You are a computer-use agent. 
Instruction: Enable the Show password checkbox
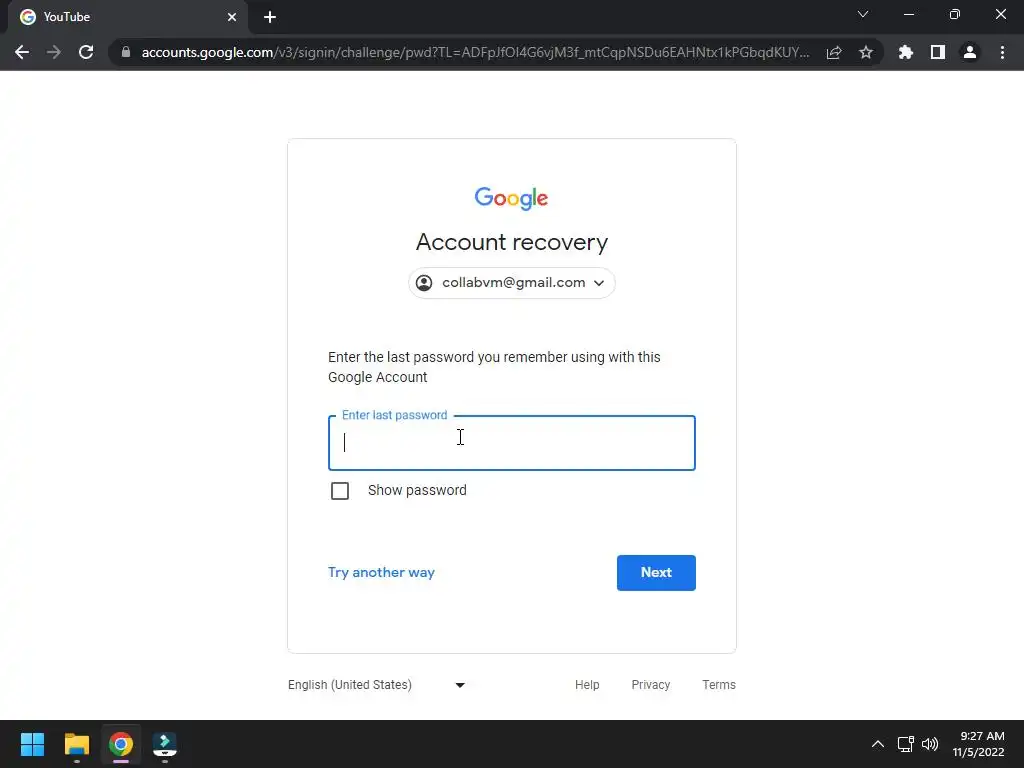pyautogui.click(x=340, y=490)
